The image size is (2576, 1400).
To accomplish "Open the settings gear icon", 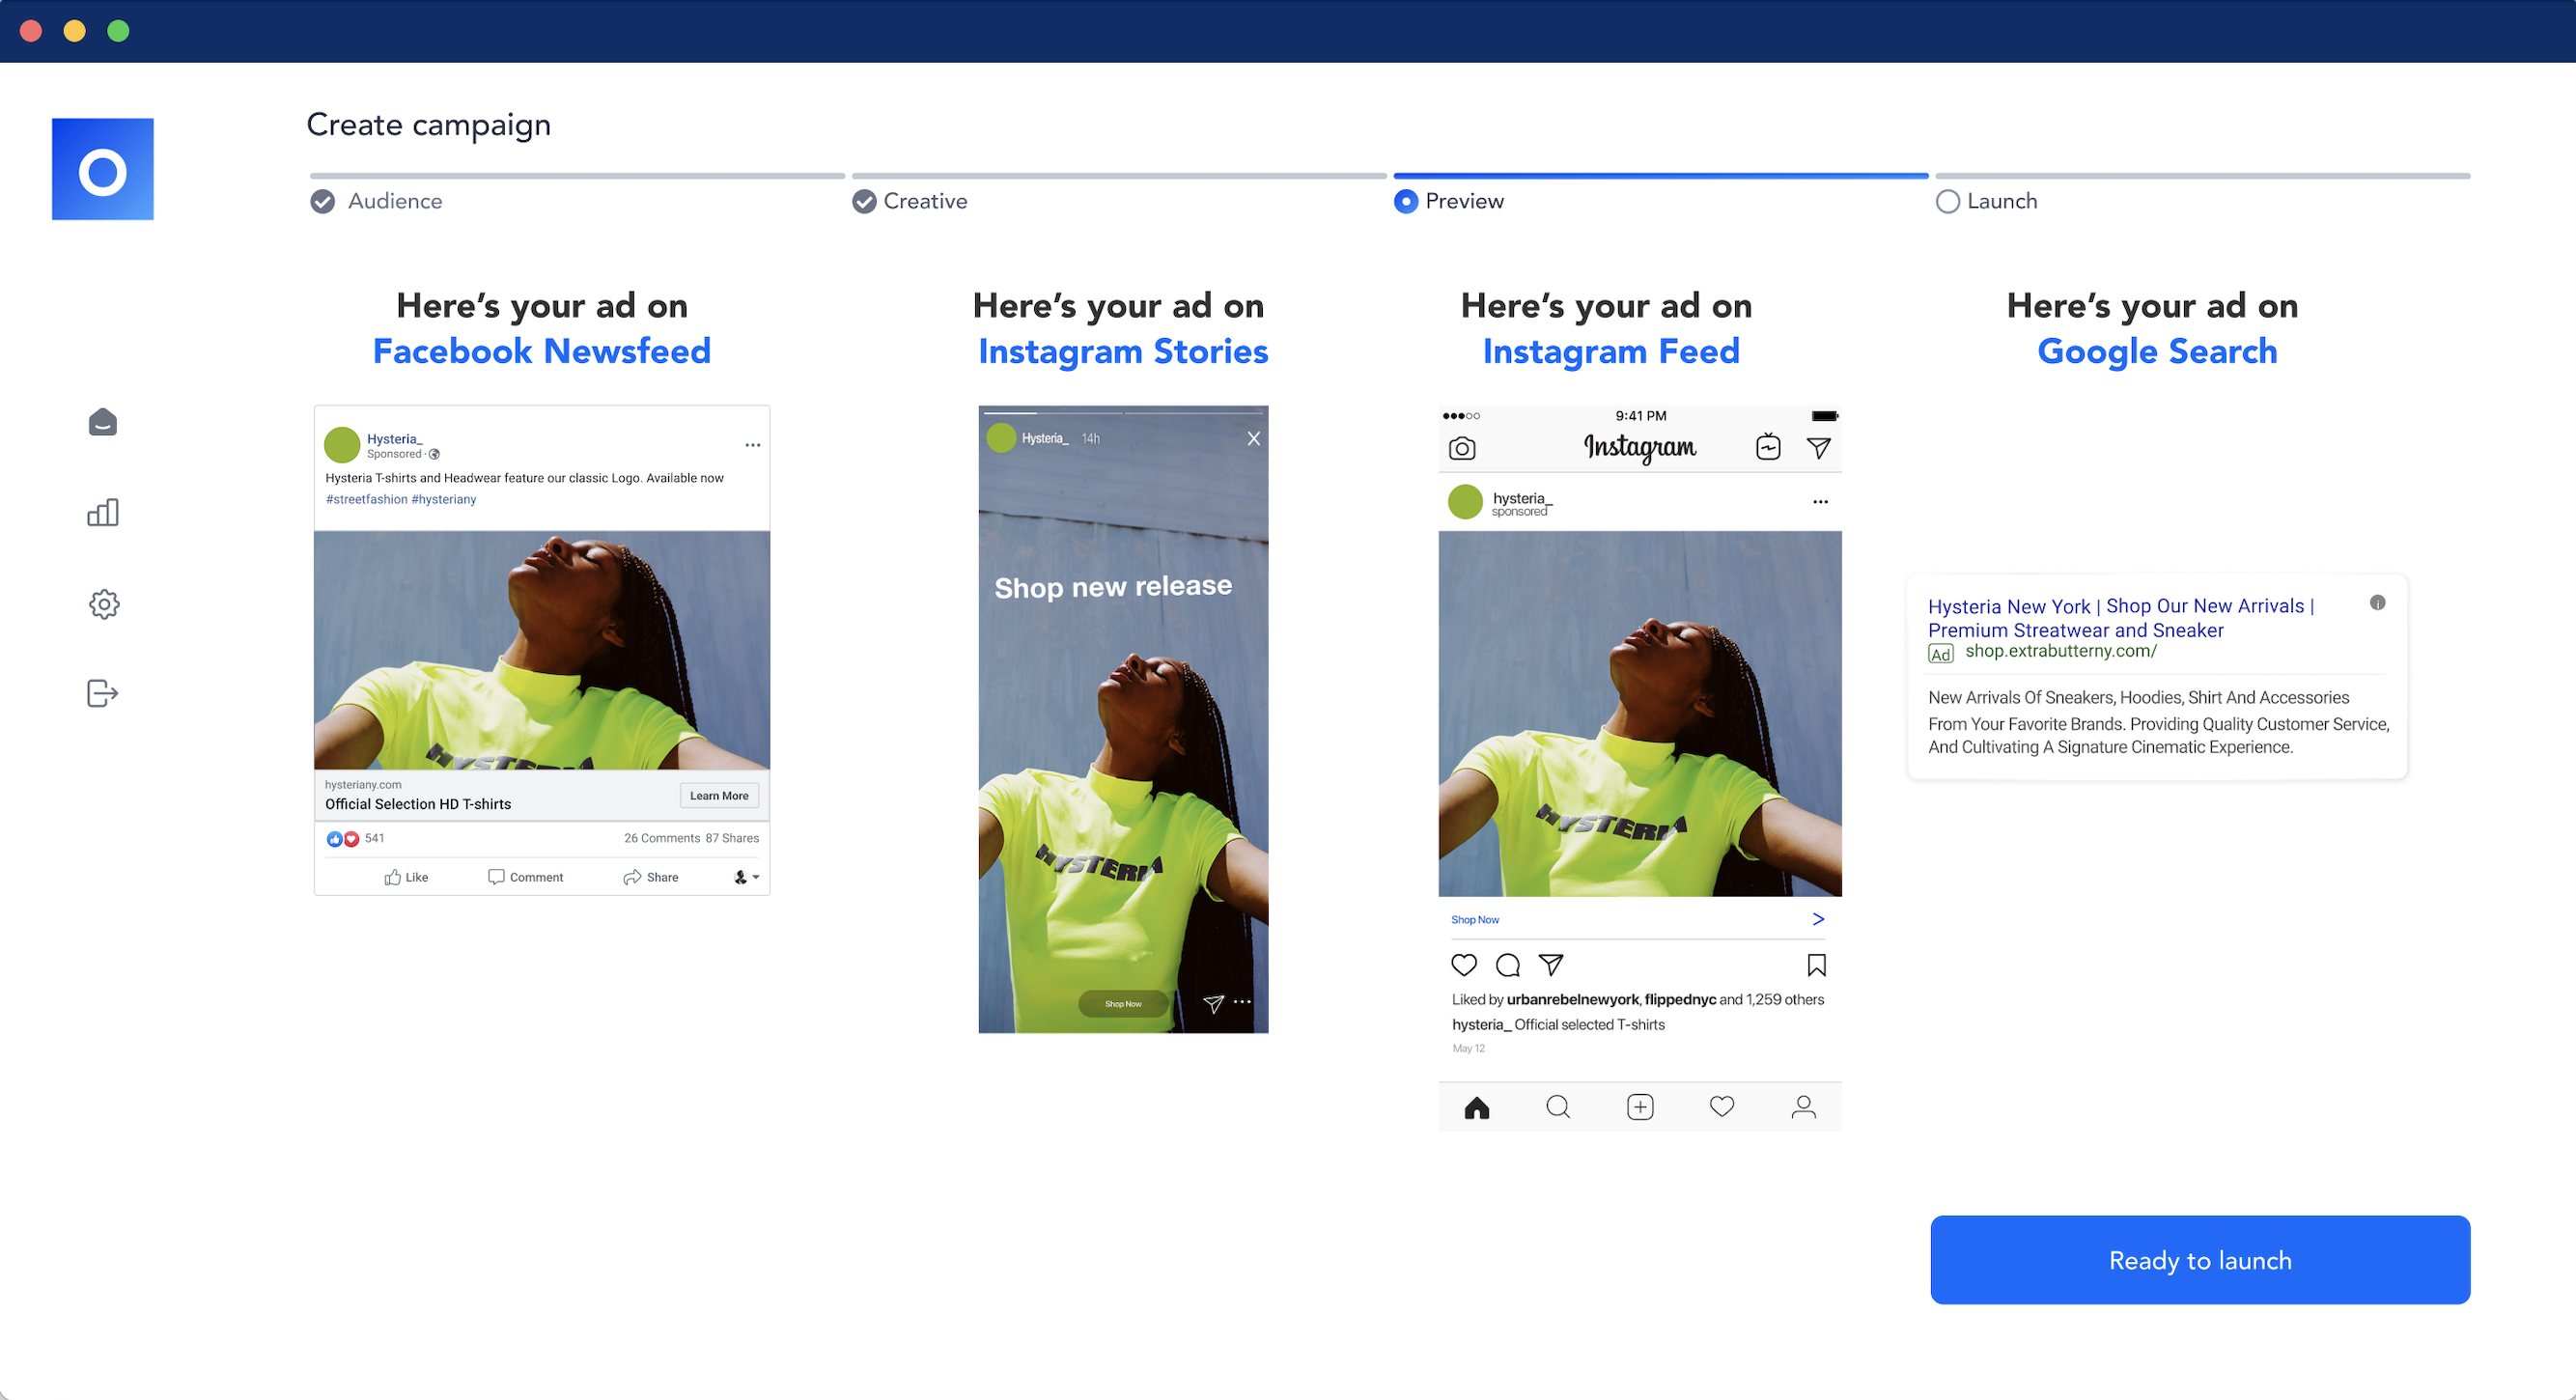I will click(x=104, y=604).
